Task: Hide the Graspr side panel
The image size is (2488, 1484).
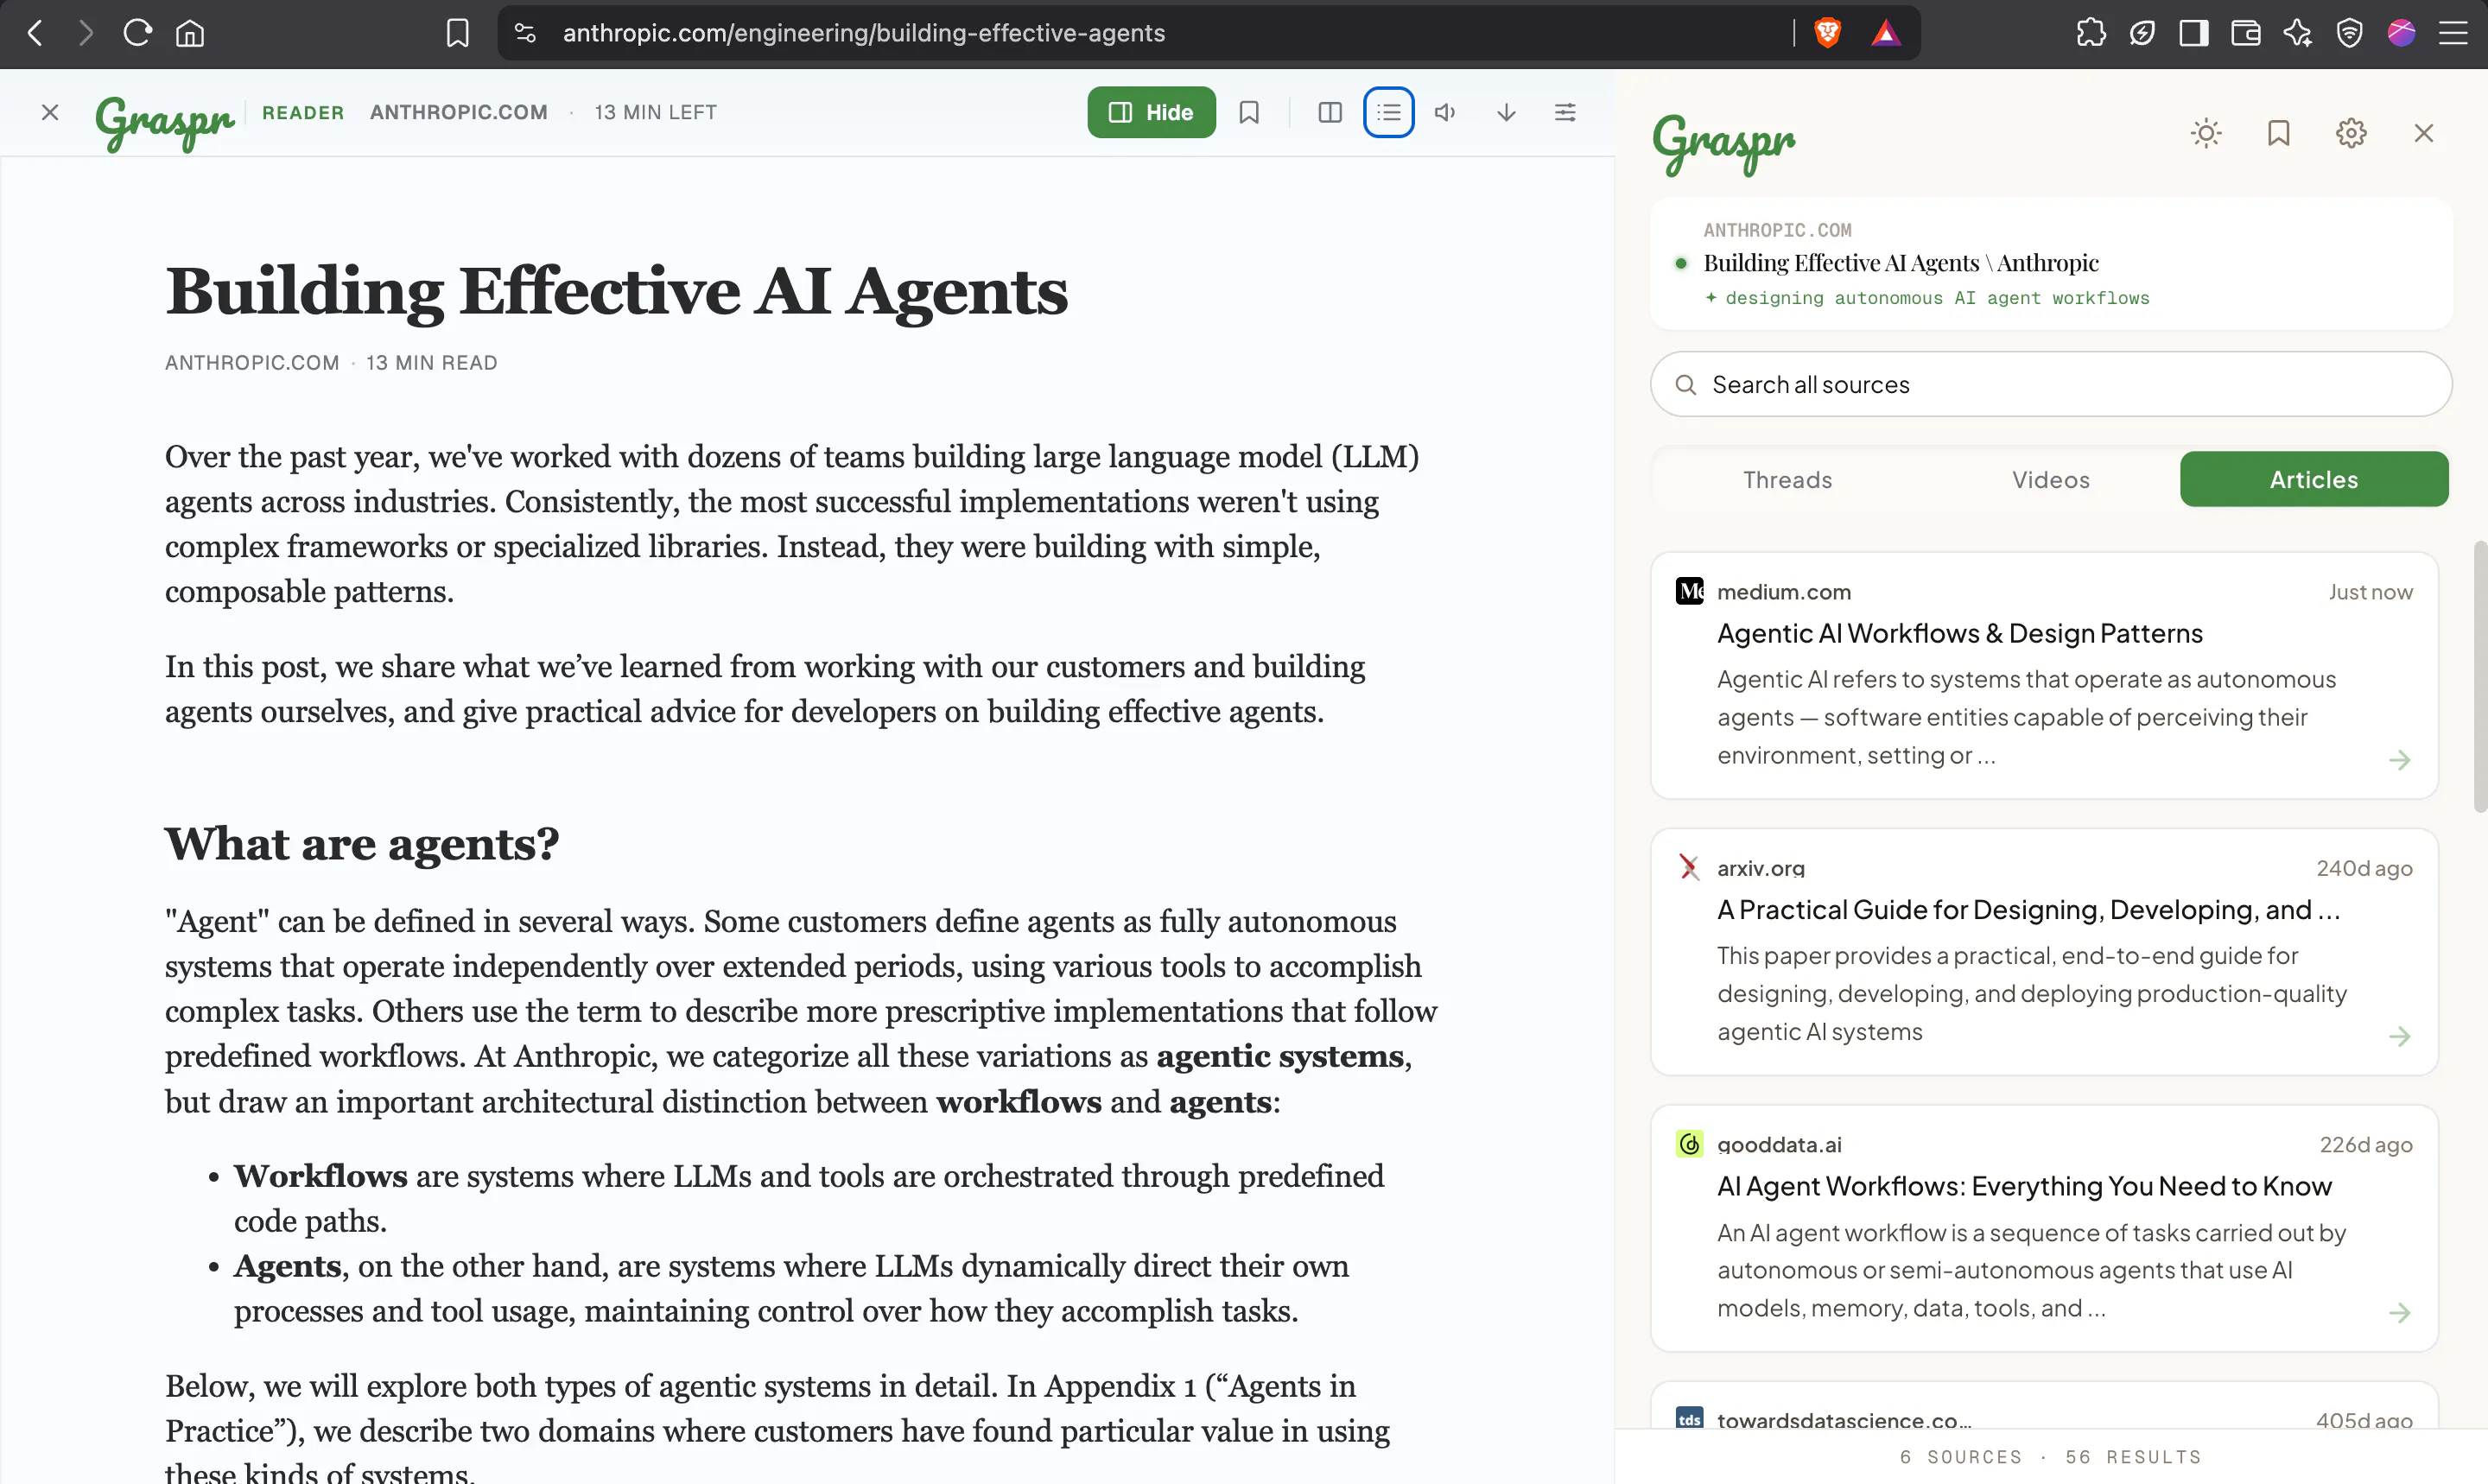Action: point(1152,112)
